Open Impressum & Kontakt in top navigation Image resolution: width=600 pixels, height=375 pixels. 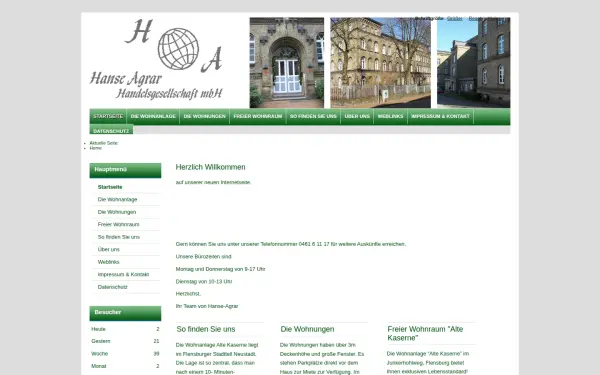[440, 116]
